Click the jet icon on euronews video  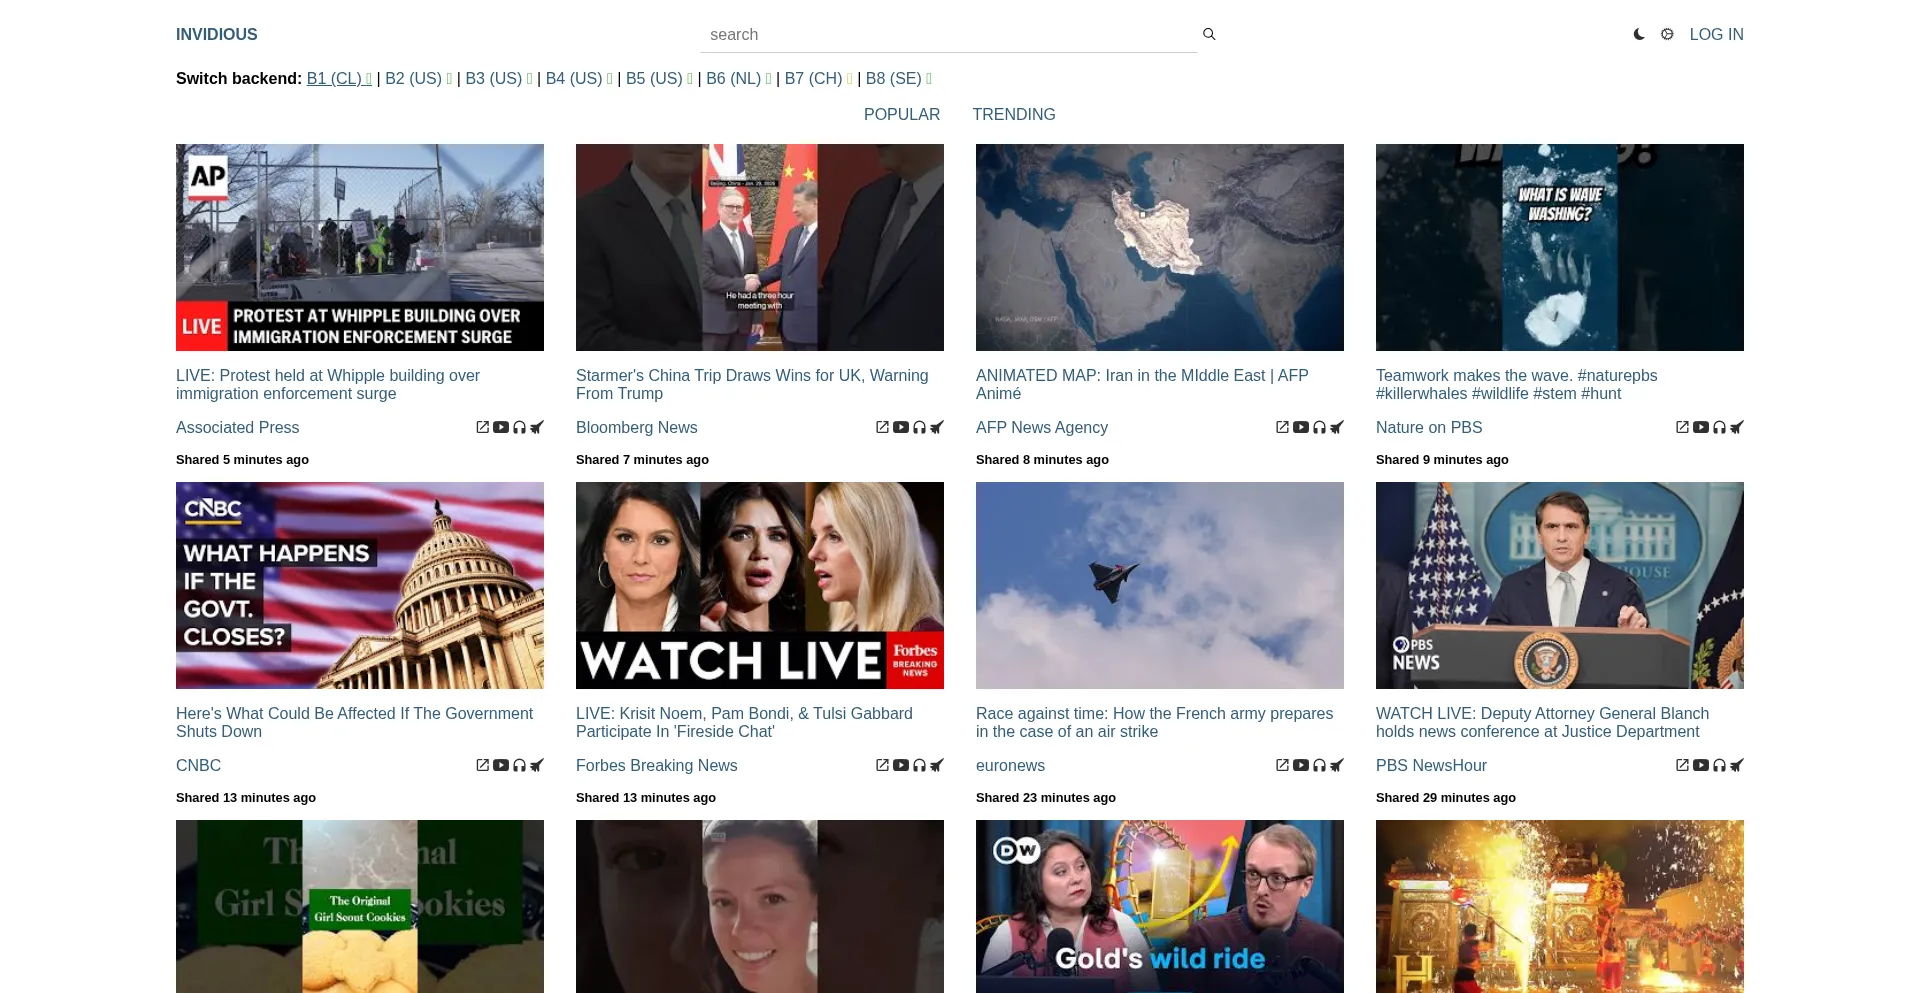pos(1337,765)
